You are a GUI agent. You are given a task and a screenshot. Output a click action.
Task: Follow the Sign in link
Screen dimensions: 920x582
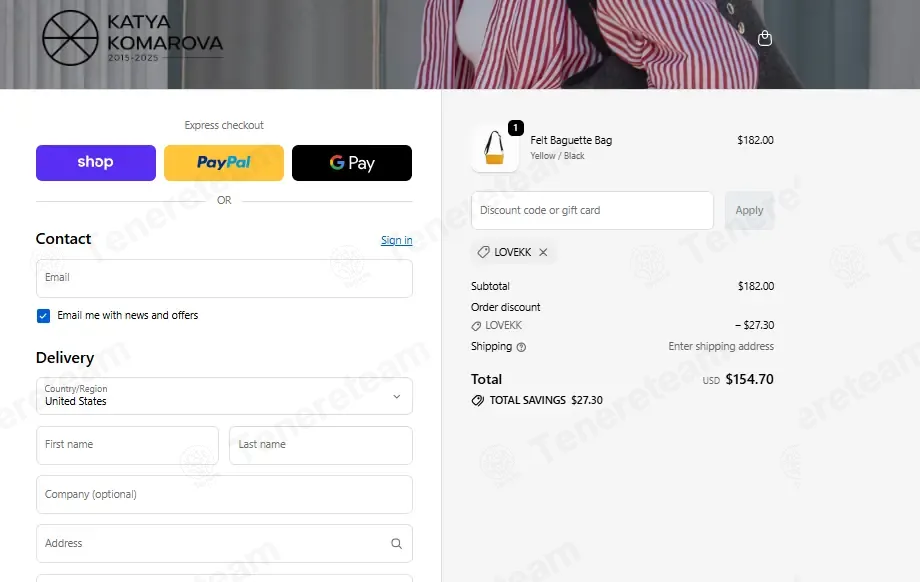coord(397,240)
